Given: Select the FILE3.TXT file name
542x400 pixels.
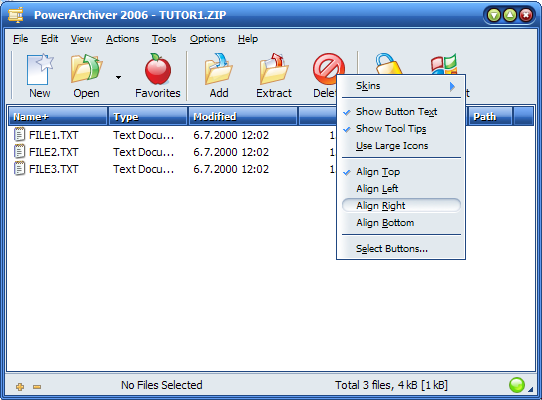Looking at the screenshot, I should [x=54, y=169].
